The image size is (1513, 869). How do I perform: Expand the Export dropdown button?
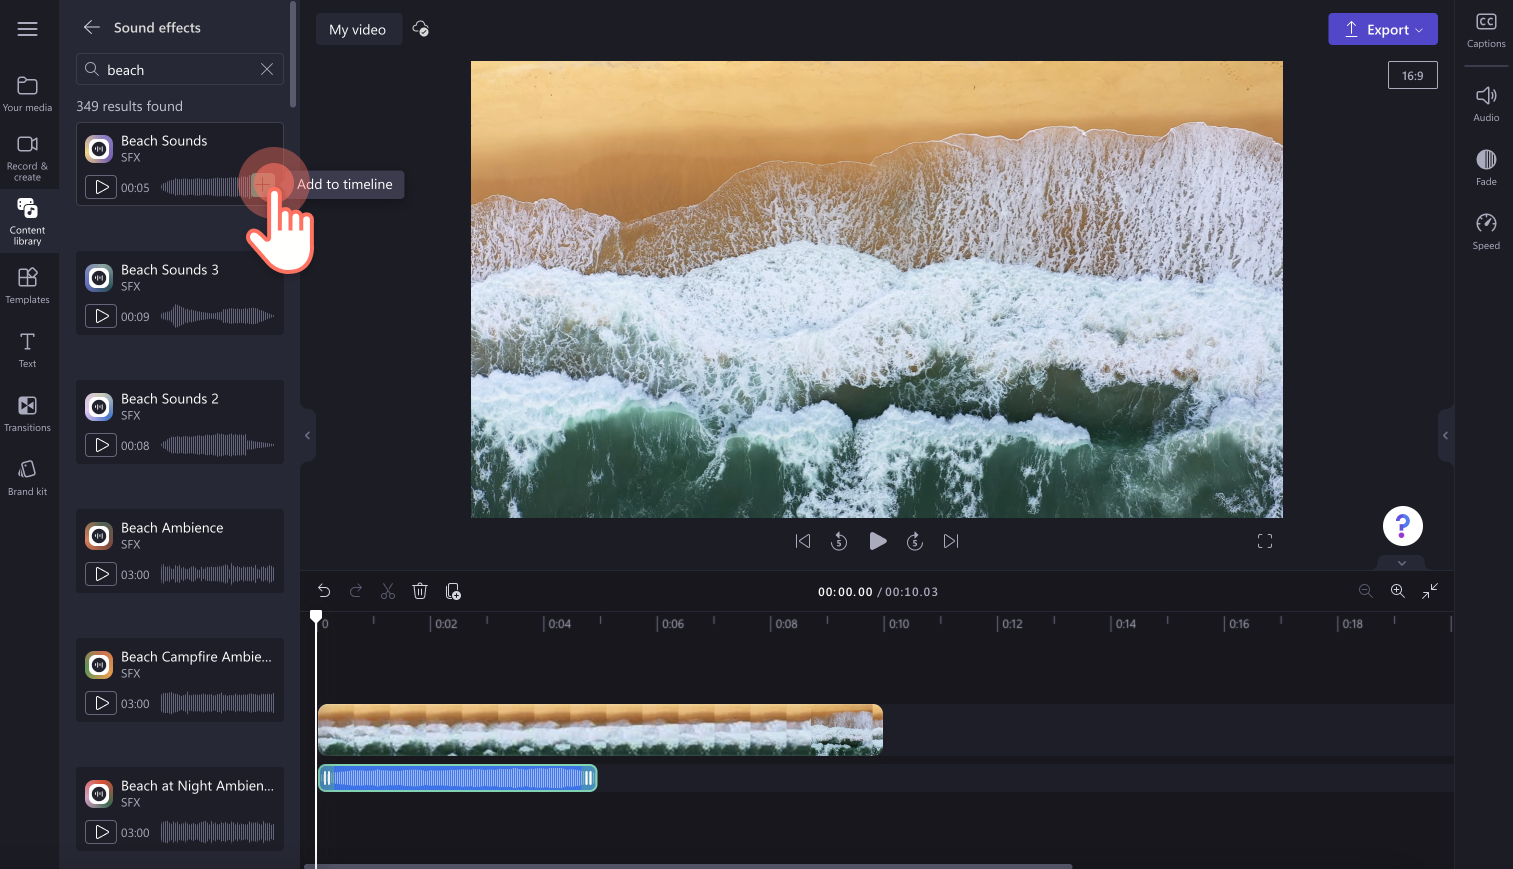tap(1383, 29)
